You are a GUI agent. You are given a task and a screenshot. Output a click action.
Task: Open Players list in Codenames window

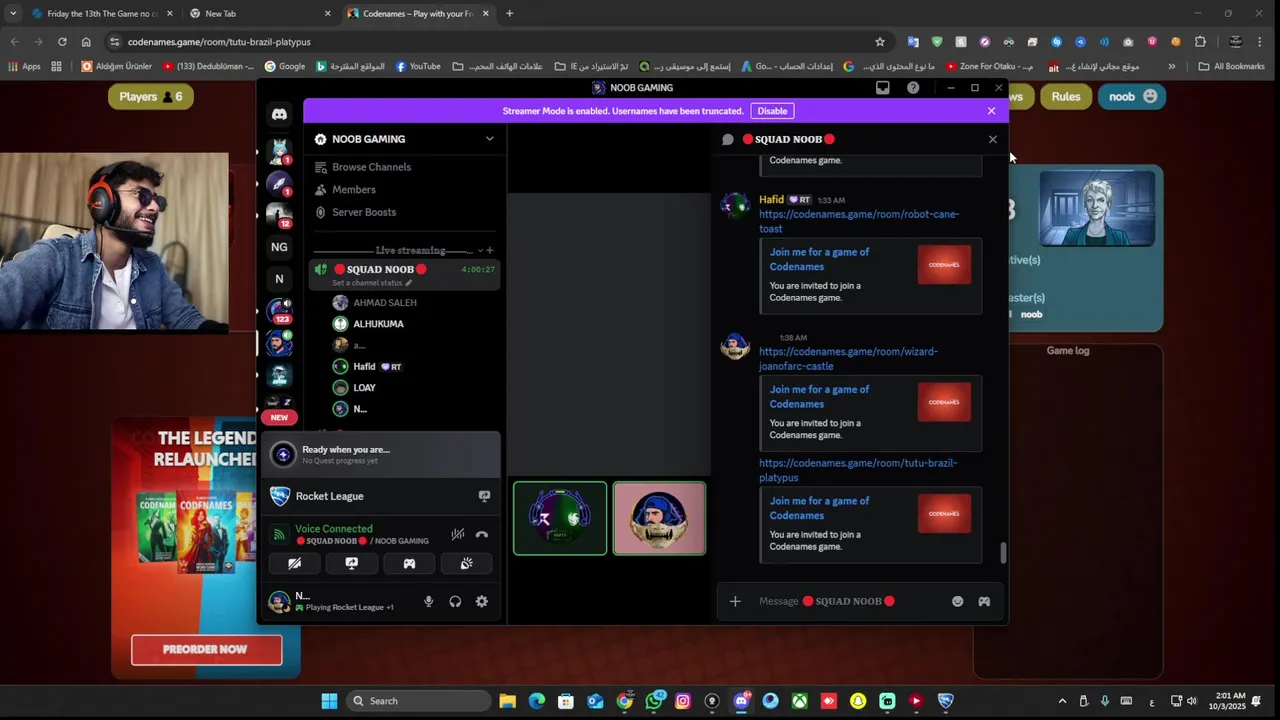pyautogui.click(x=150, y=97)
